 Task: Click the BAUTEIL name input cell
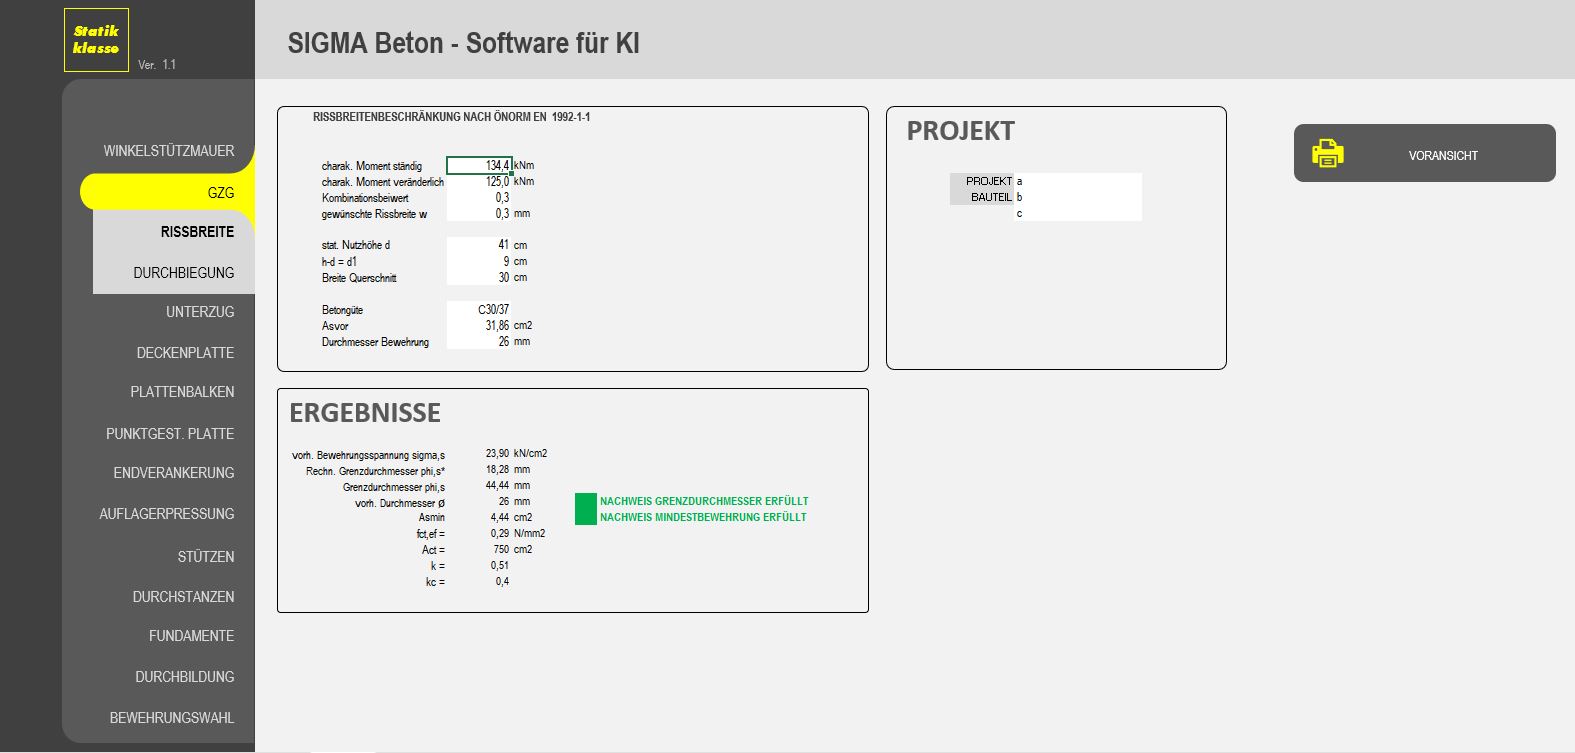pos(1078,197)
